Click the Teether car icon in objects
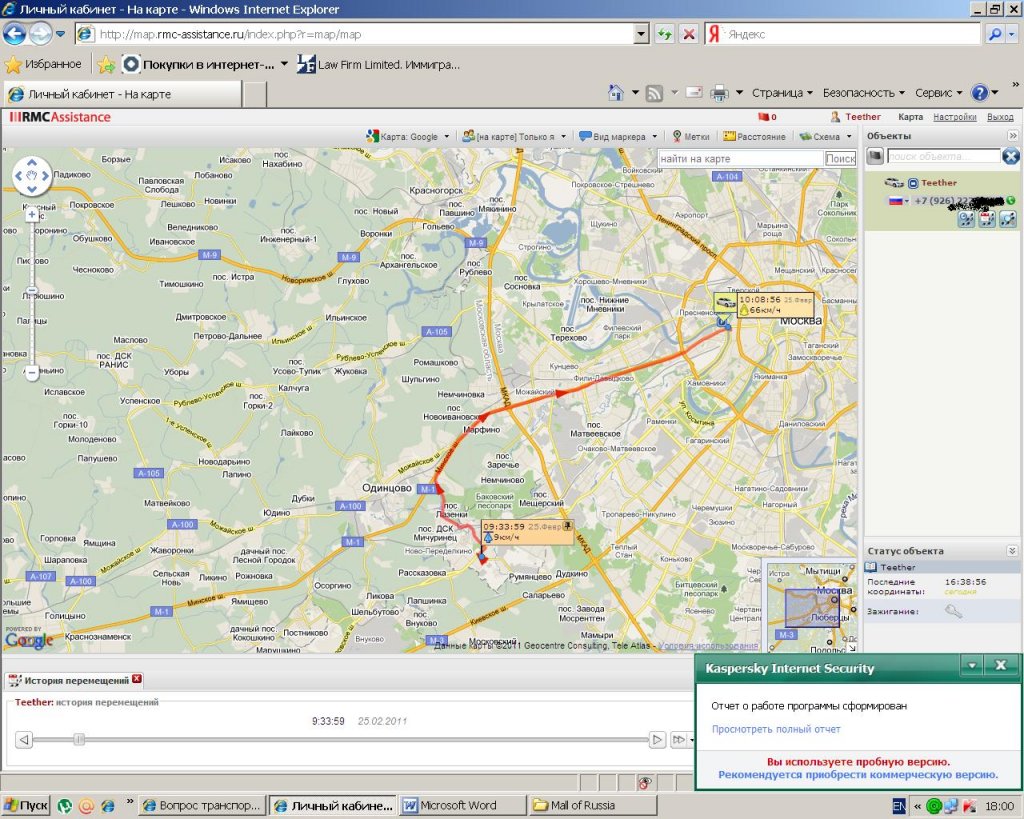This screenshot has height=819, width=1024. (893, 183)
